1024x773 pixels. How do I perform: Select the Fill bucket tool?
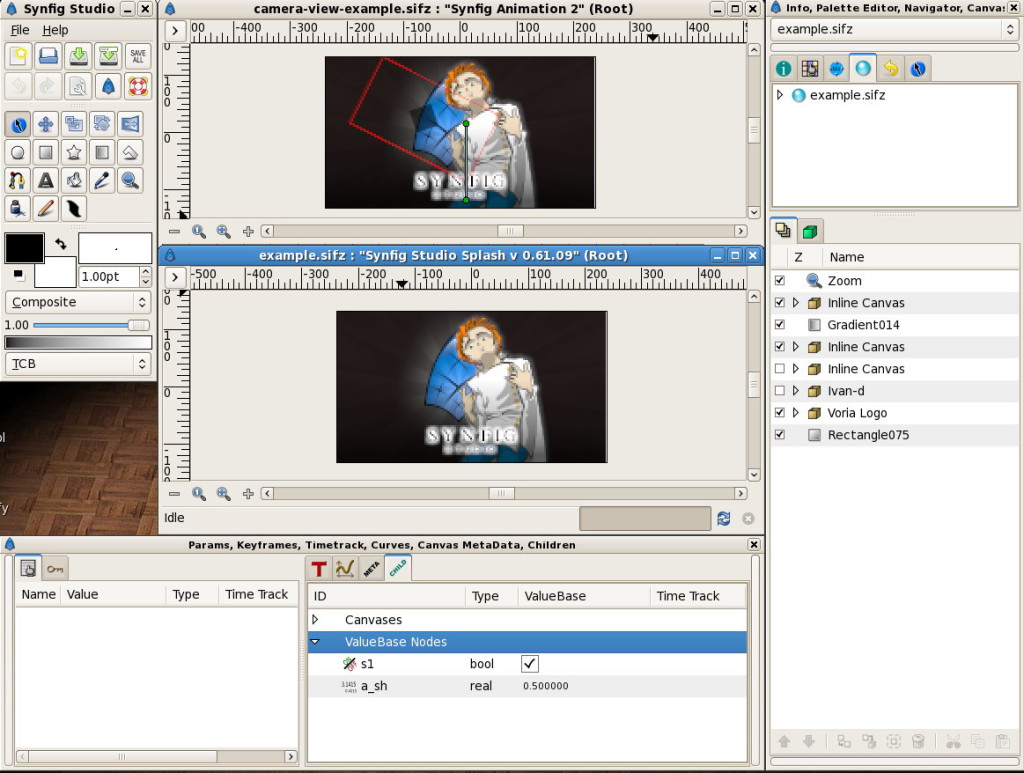coord(74,180)
